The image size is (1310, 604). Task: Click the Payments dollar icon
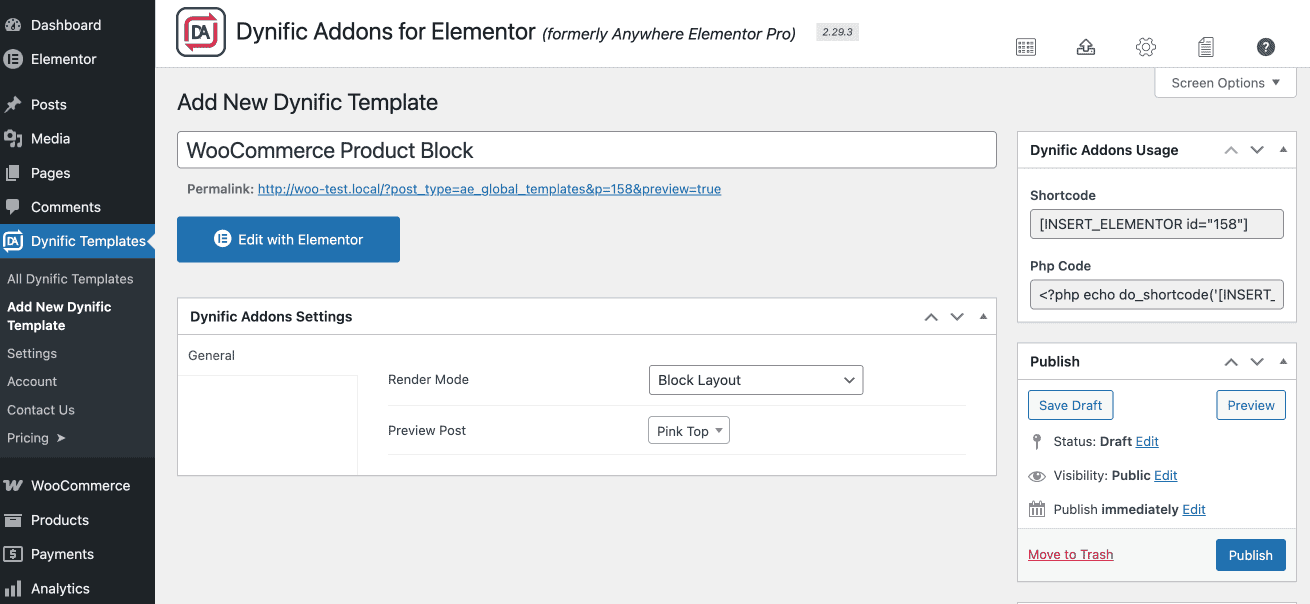[x=13, y=554]
